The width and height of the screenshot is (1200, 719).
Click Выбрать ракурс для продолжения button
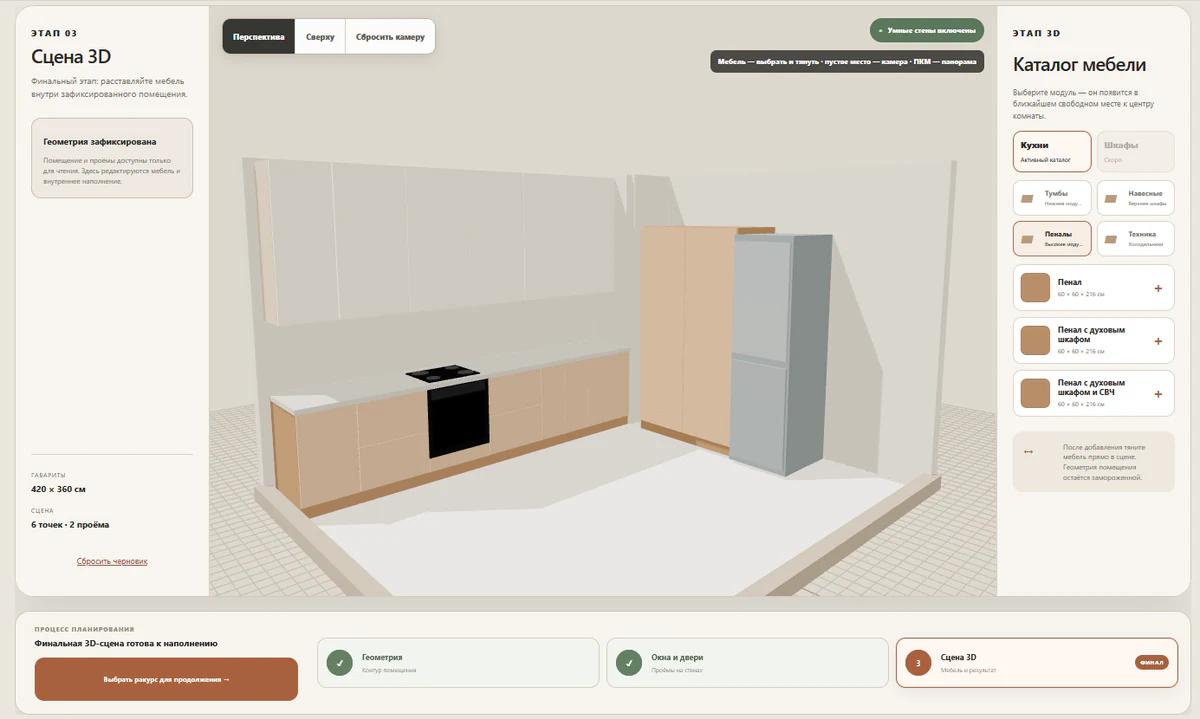pyautogui.click(x=166, y=679)
